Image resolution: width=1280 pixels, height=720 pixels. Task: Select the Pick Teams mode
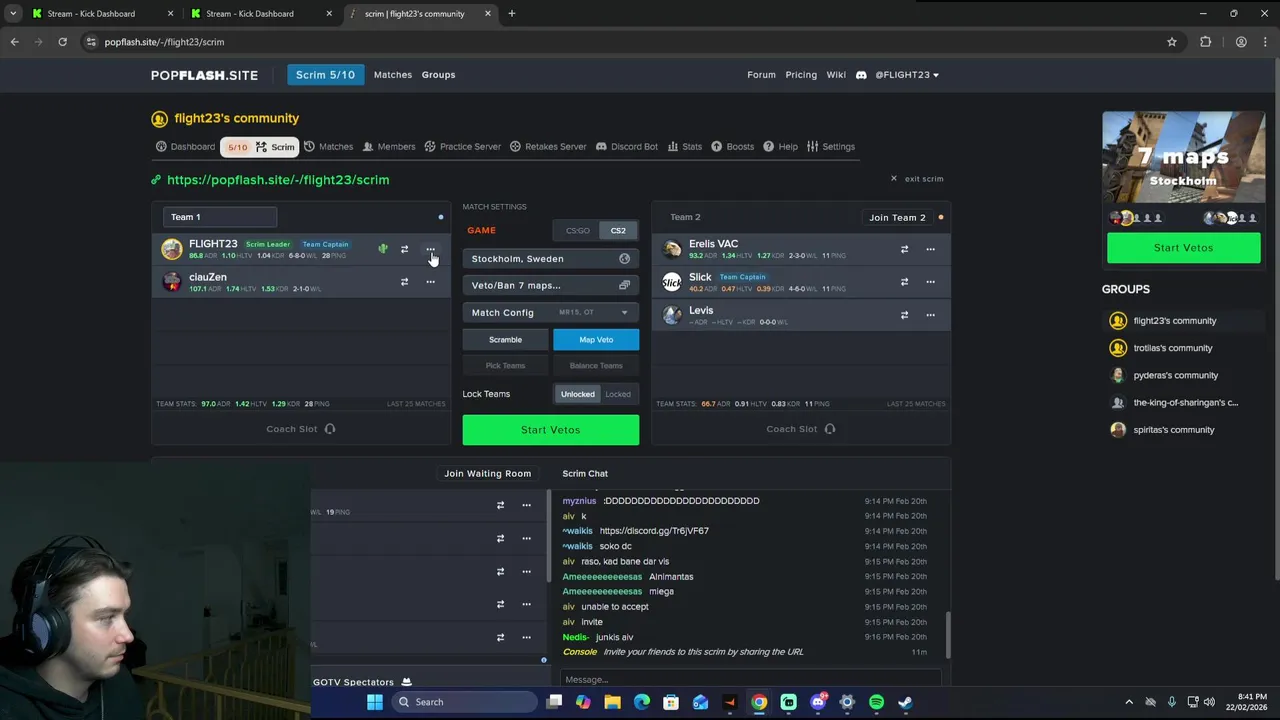[x=505, y=366]
